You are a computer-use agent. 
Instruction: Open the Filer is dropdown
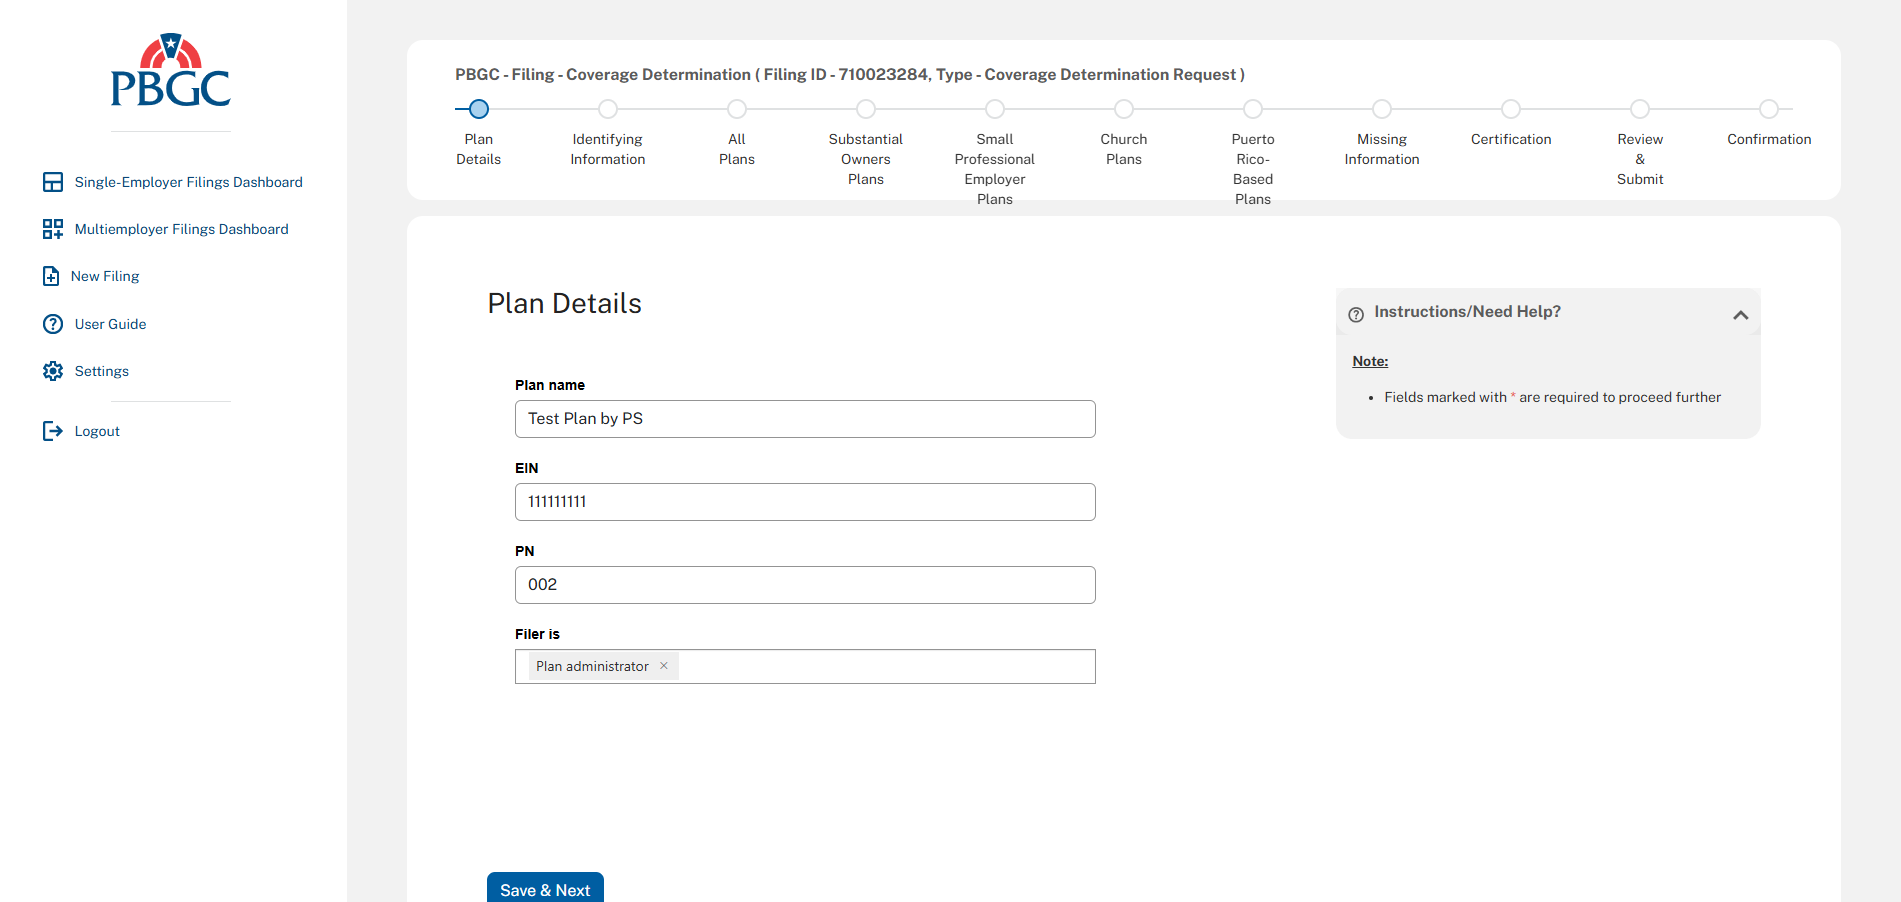[x=885, y=667]
